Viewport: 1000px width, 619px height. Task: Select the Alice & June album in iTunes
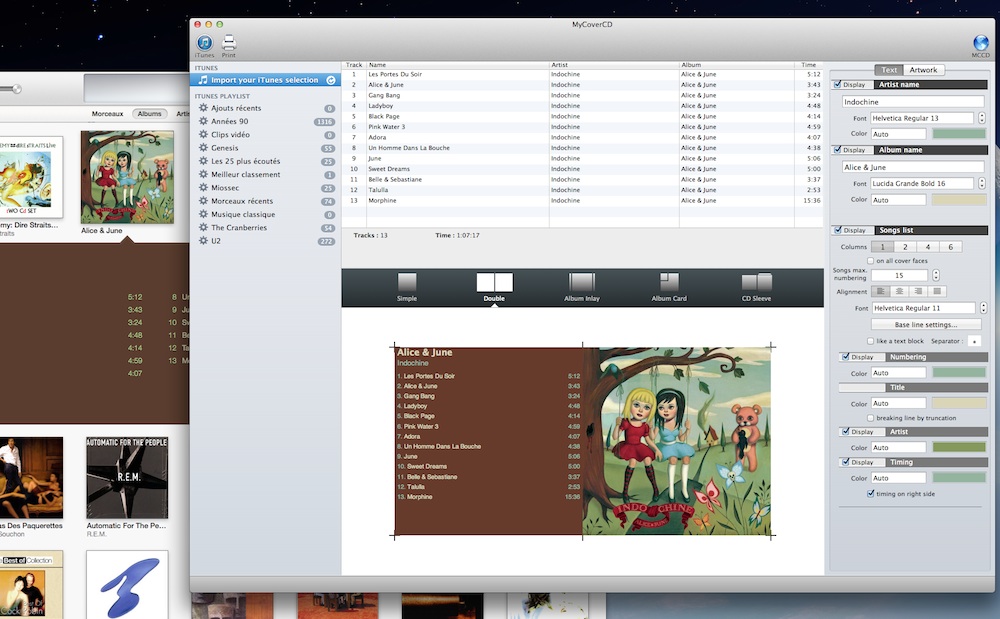(x=127, y=177)
